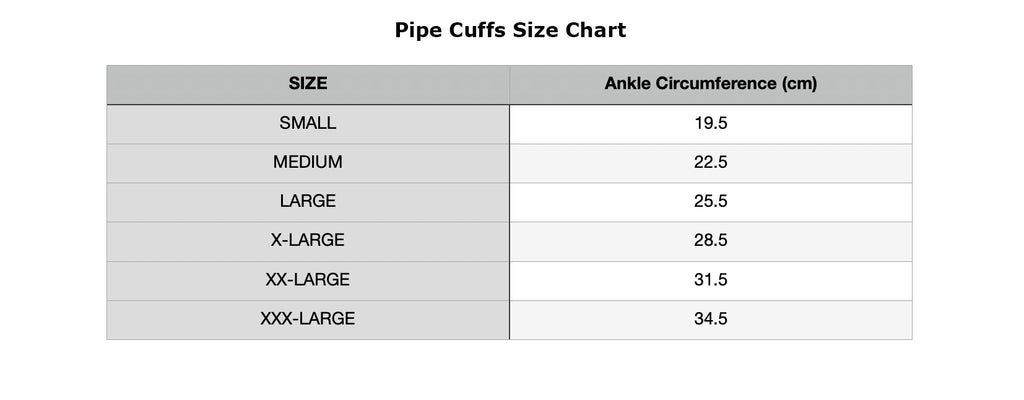Select the 28.5 circumference value
Viewport: 1024px width, 400px height.
[710, 241]
